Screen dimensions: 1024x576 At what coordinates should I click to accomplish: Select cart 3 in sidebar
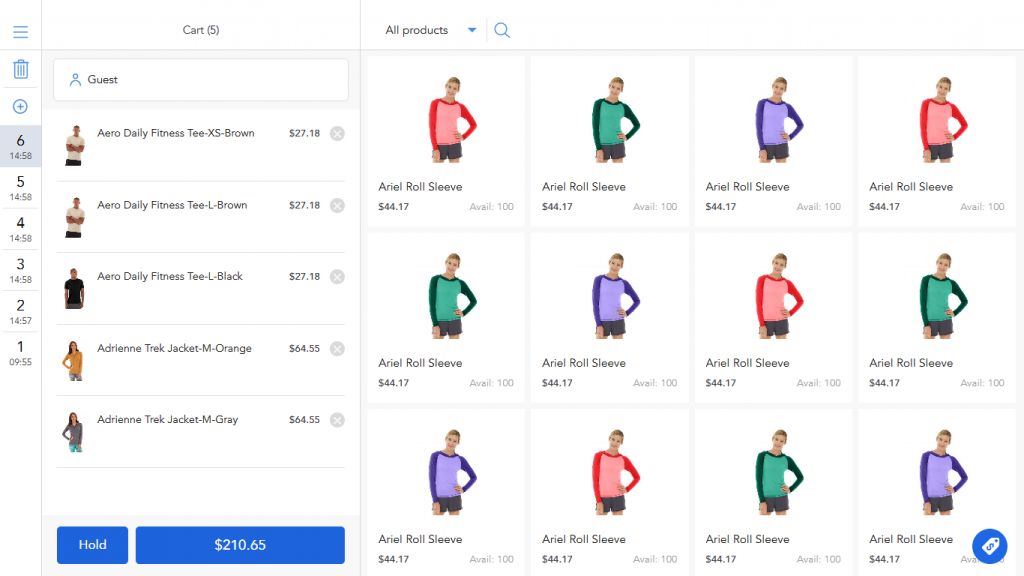20,270
